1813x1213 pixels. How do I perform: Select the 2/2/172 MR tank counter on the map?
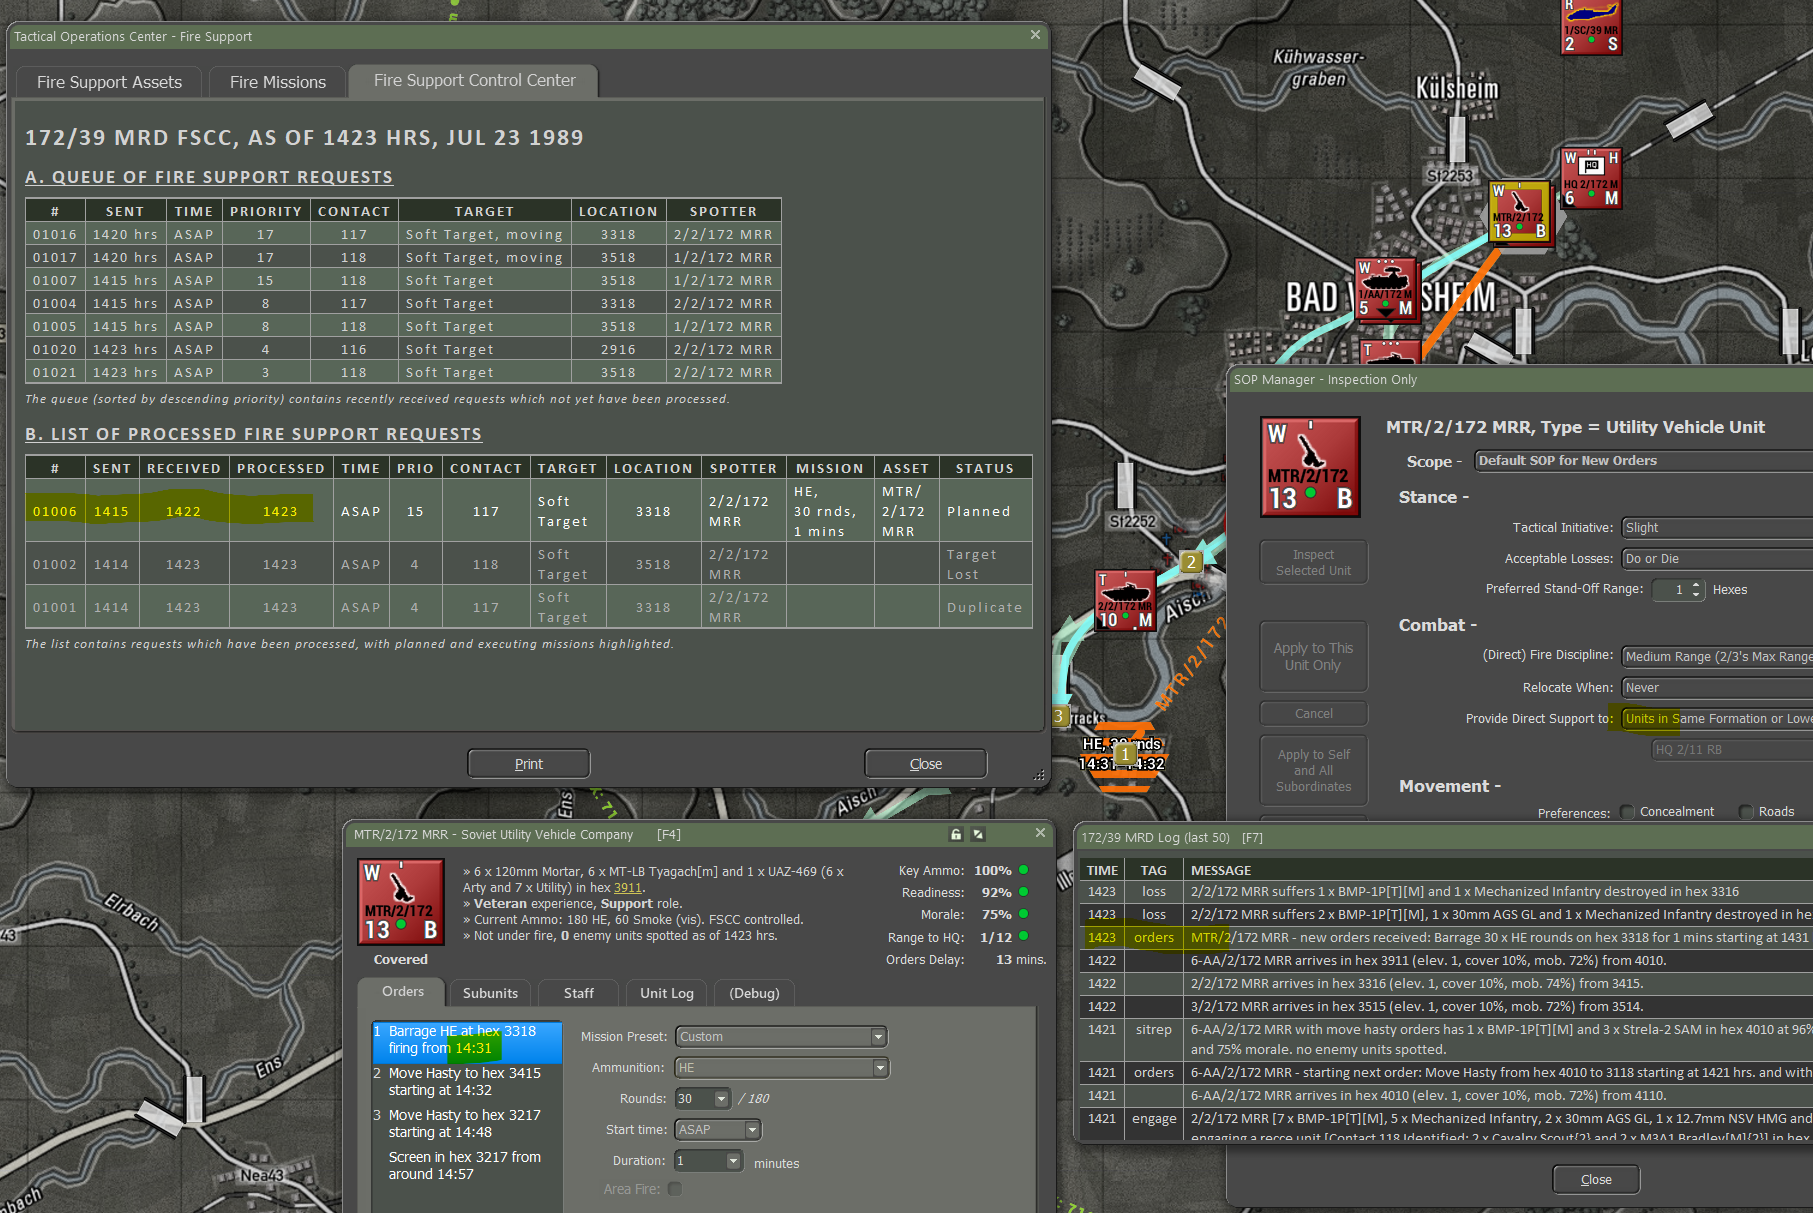tap(1125, 600)
